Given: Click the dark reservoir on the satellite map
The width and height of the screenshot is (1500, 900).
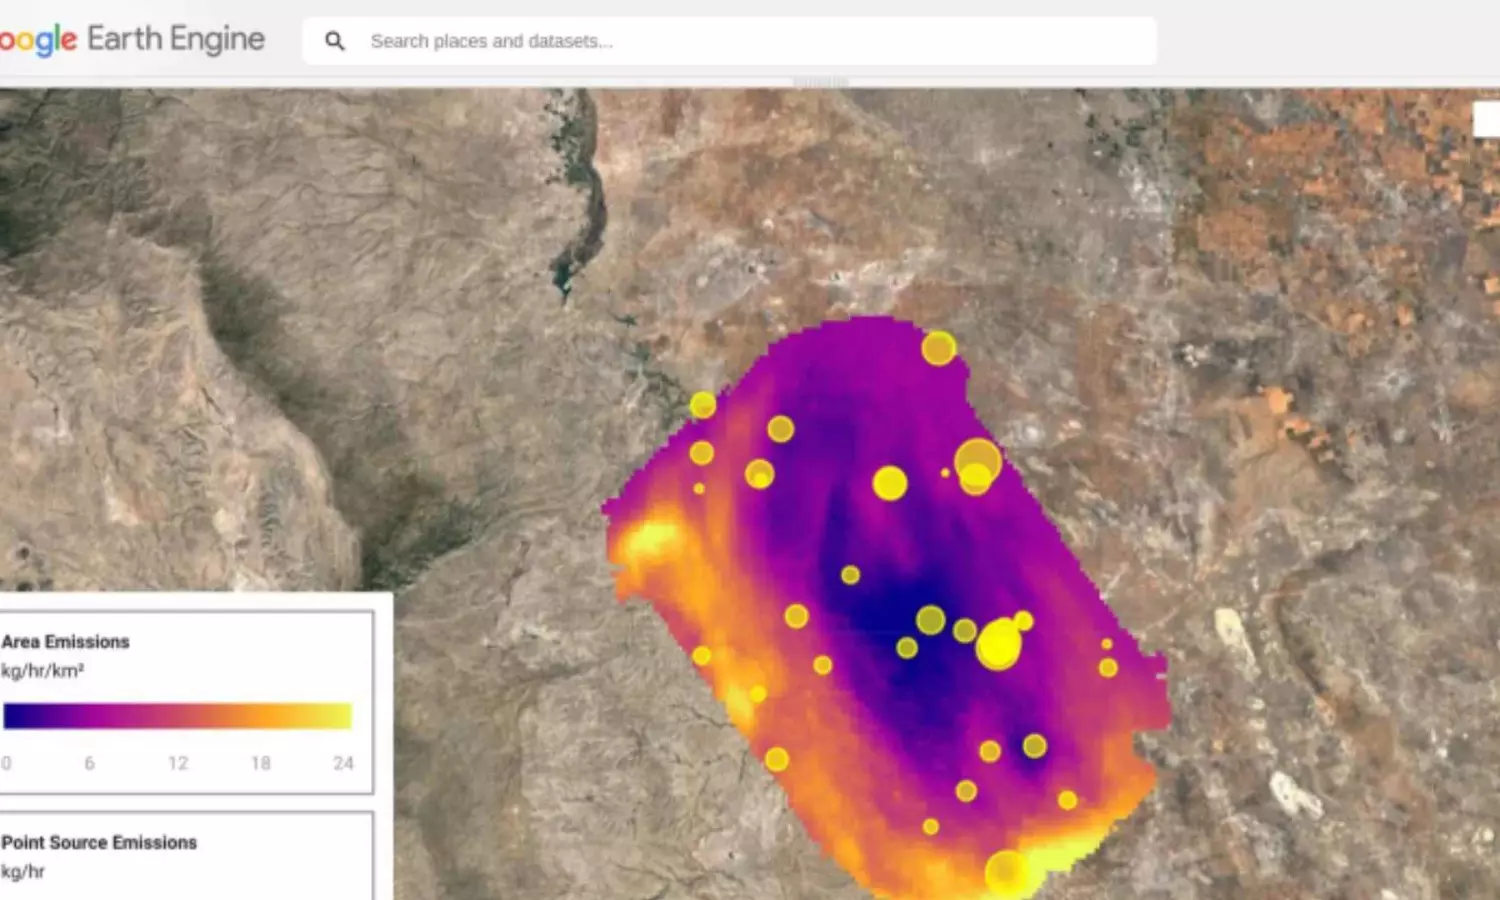Looking at the screenshot, I should pos(567,270).
